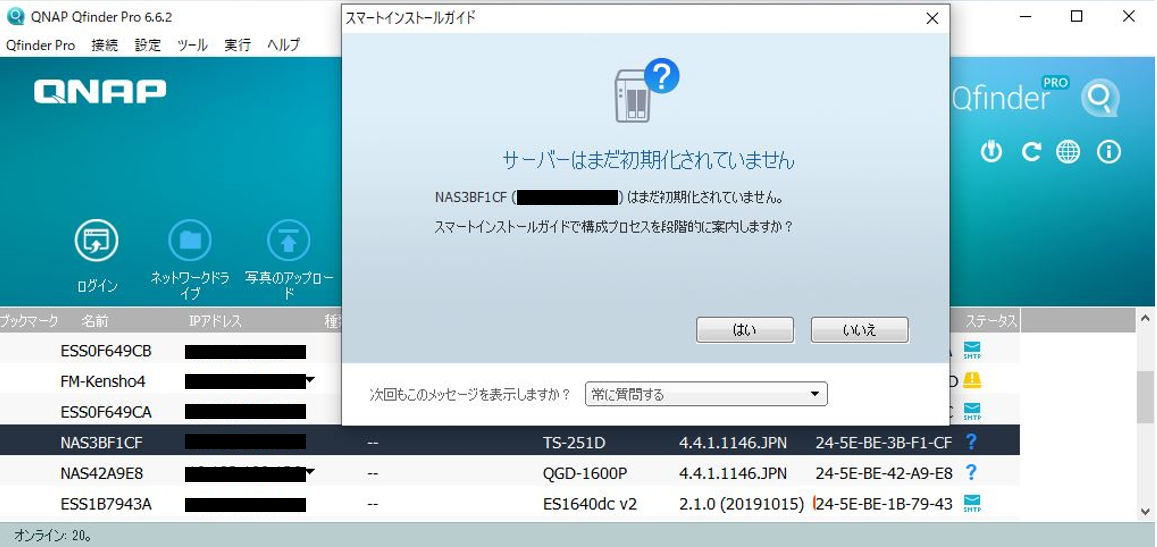
Task: Open the network drive (ネットワークドライブ) icon
Action: point(189,241)
